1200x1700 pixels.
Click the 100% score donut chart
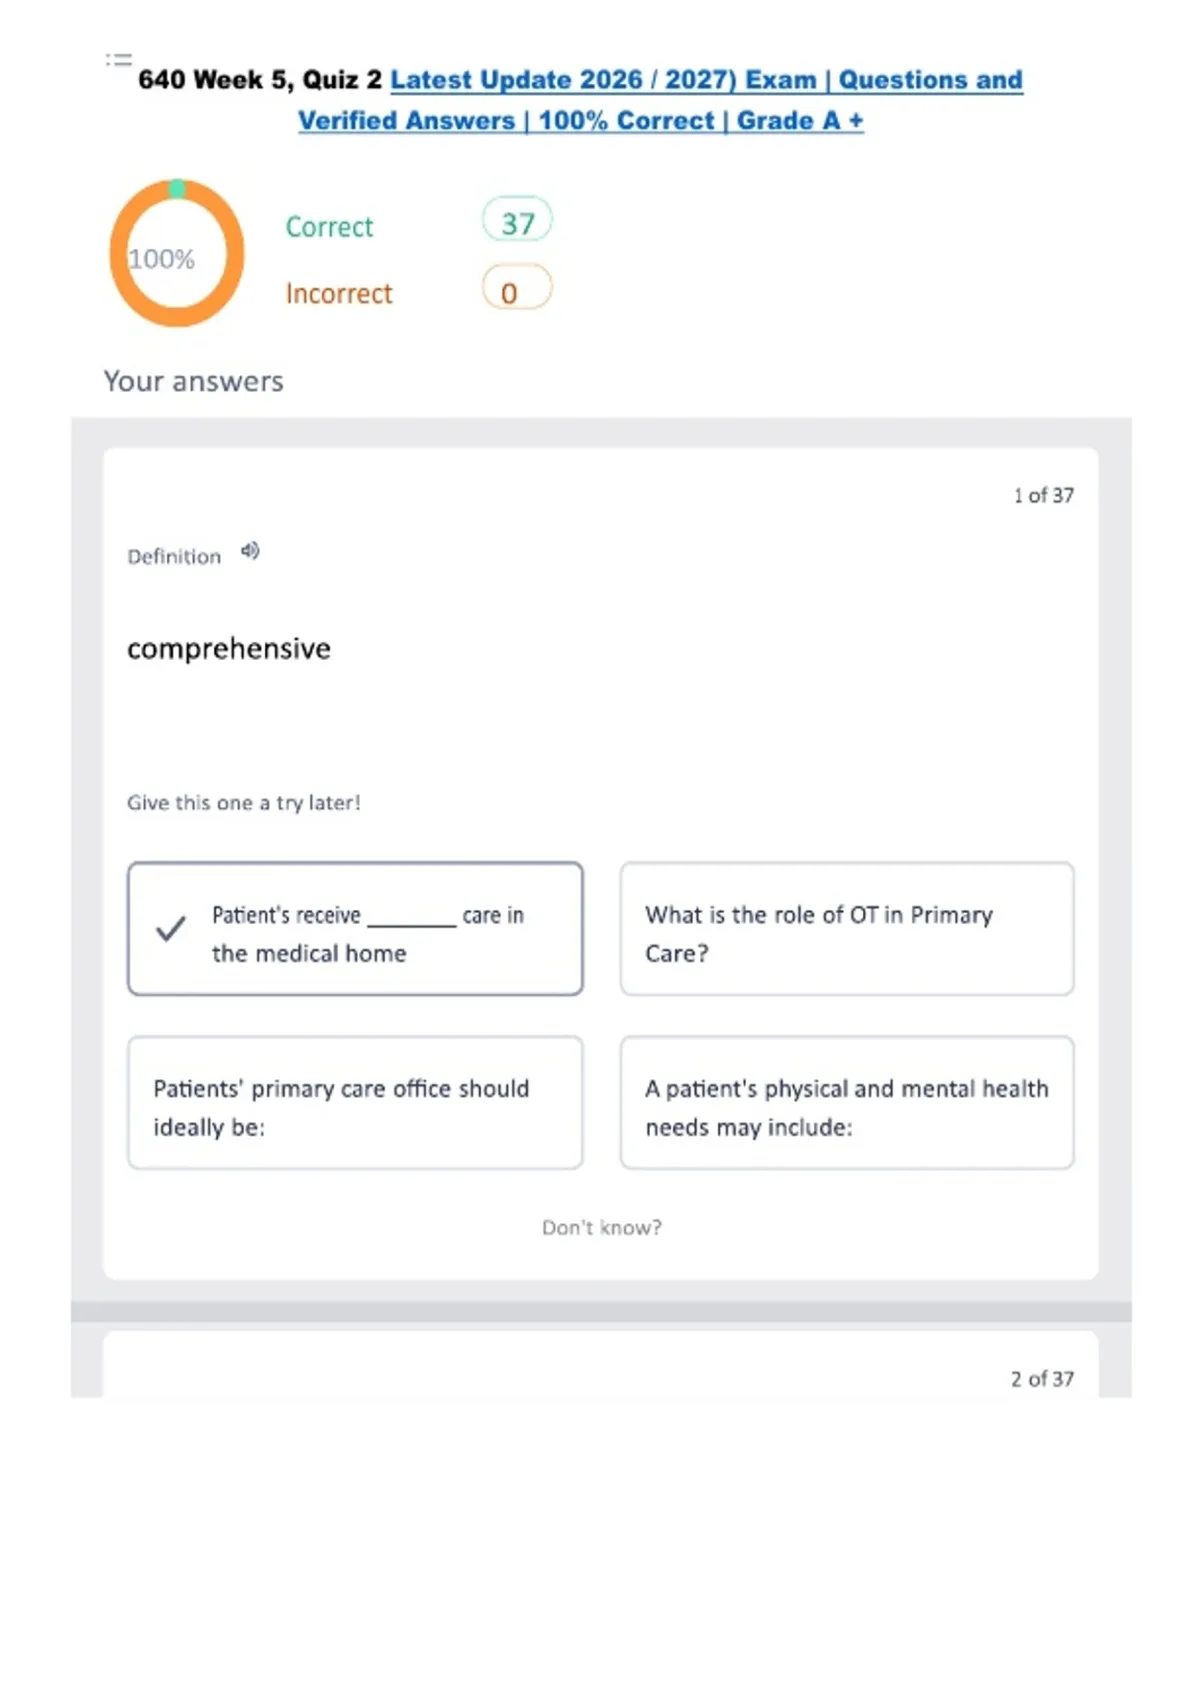pyautogui.click(x=176, y=253)
